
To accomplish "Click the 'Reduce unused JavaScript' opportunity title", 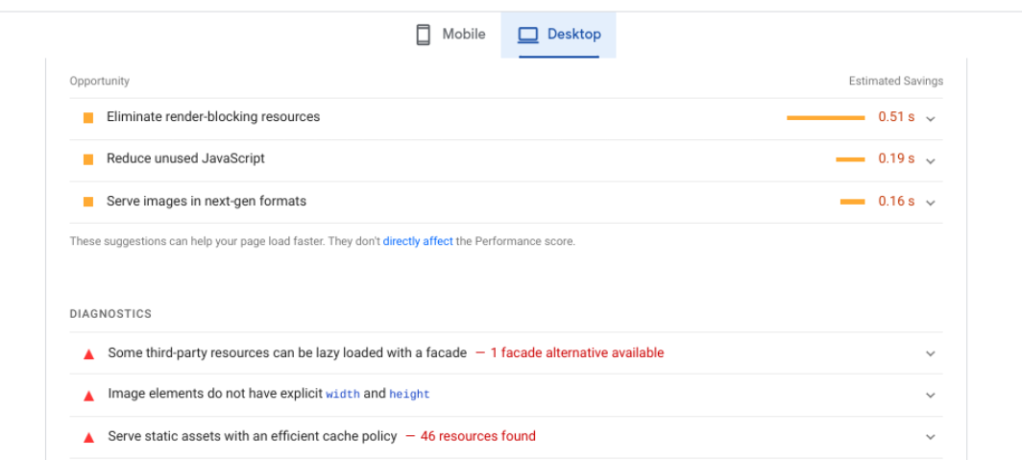I will pyautogui.click(x=186, y=159).
